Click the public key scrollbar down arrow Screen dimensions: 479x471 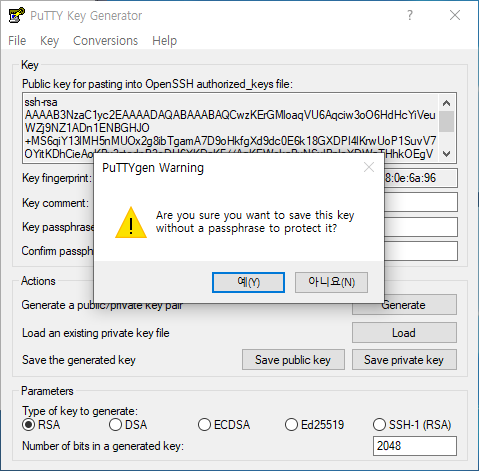(447, 154)
